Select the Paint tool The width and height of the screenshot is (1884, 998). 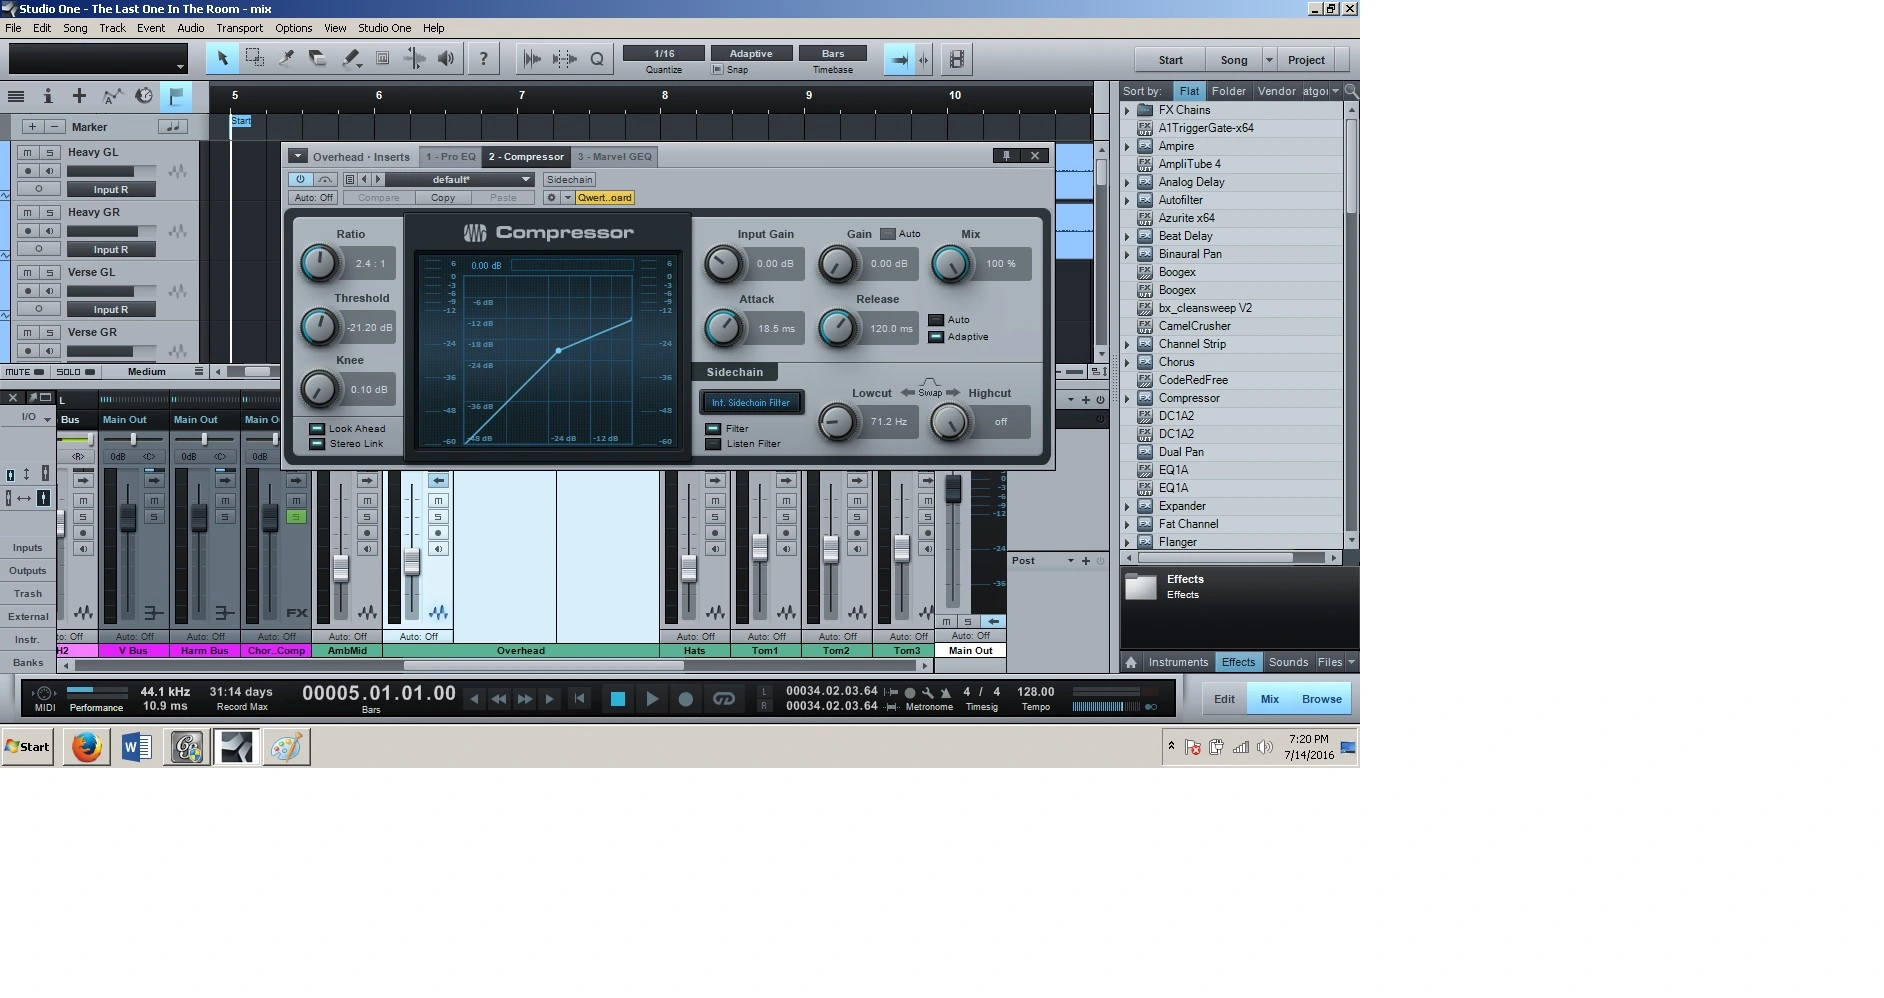pos(350,59)
